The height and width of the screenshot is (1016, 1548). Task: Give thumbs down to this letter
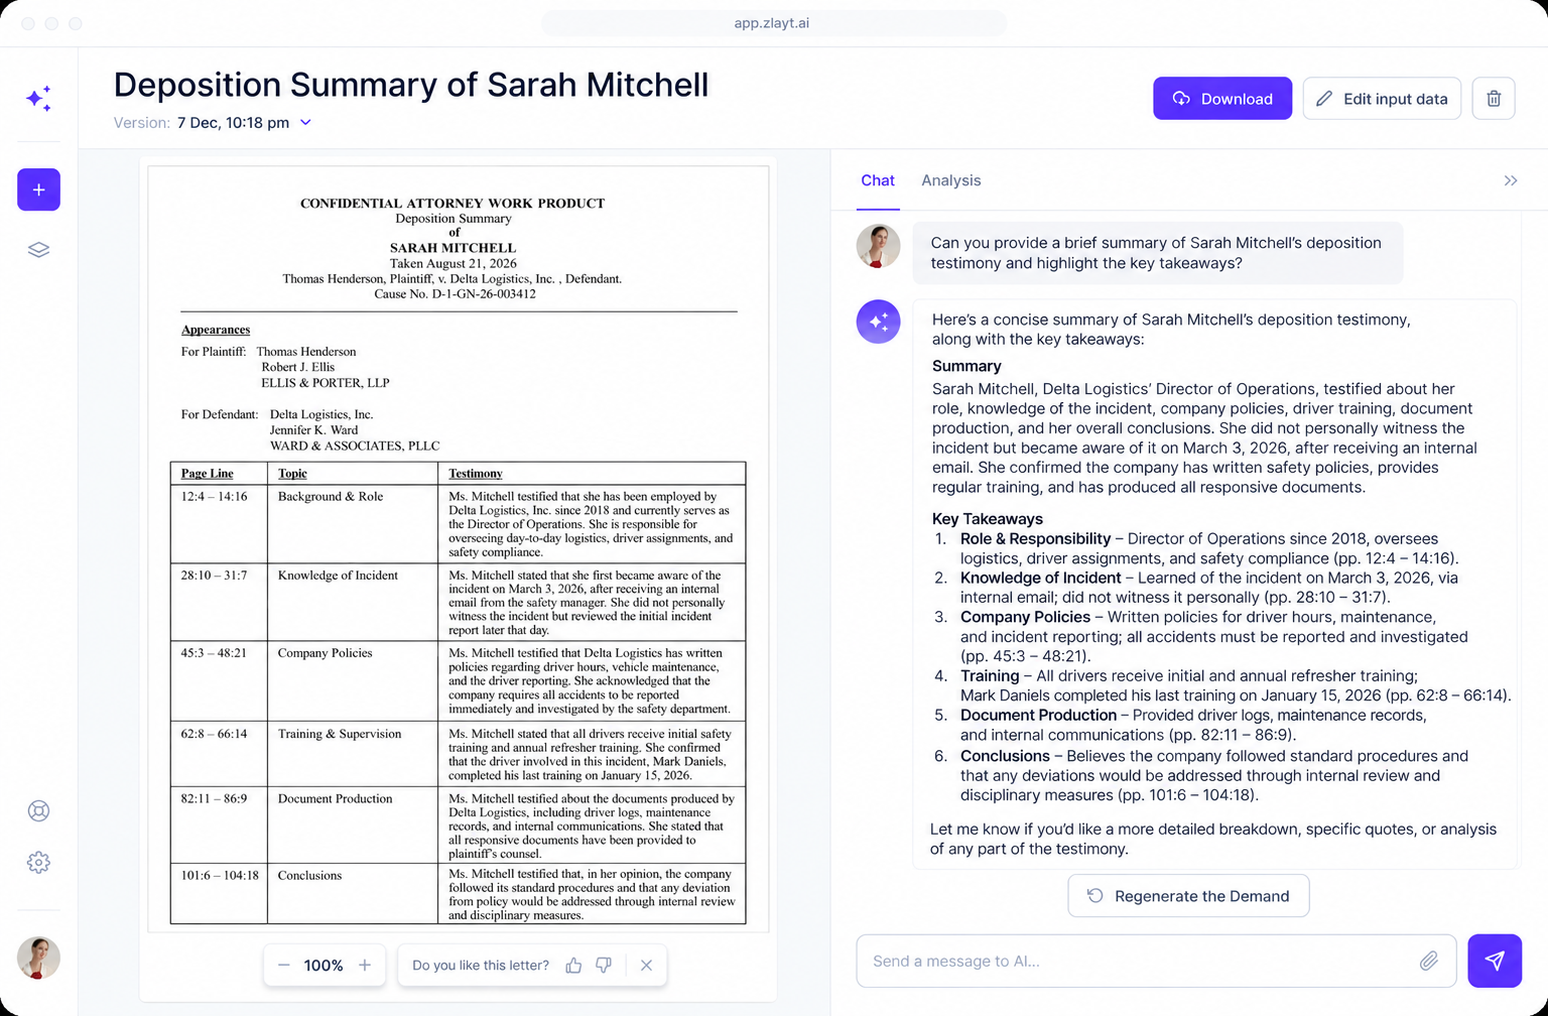tap(604, 965)
